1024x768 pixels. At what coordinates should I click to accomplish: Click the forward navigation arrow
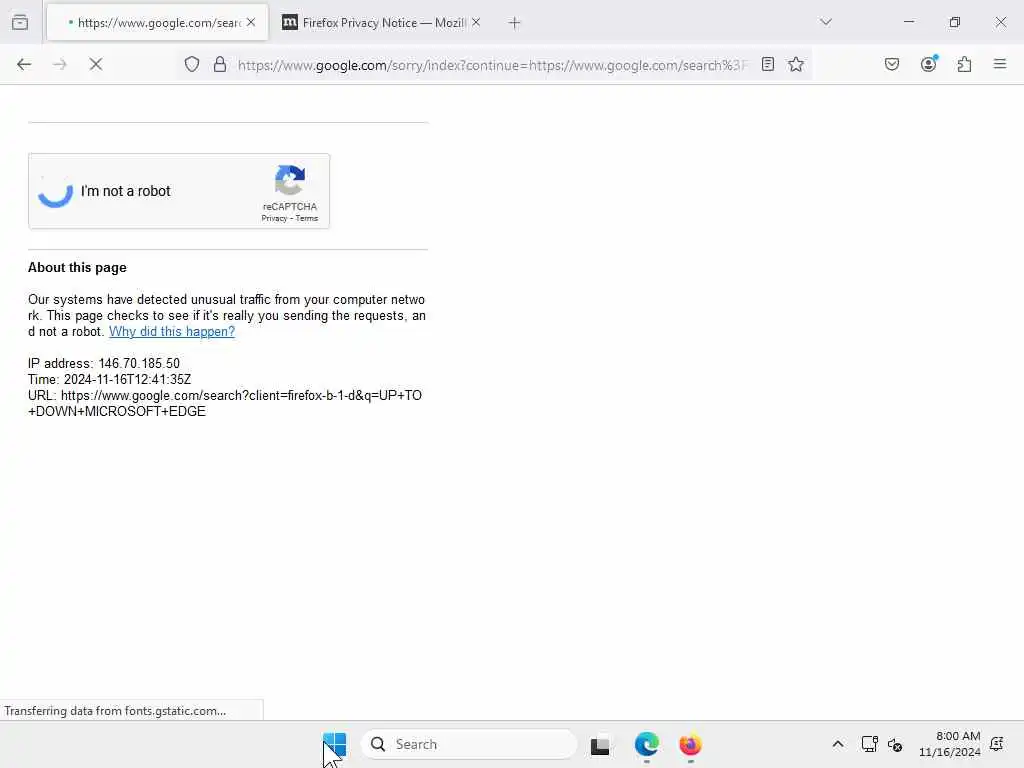pos(60,64)
